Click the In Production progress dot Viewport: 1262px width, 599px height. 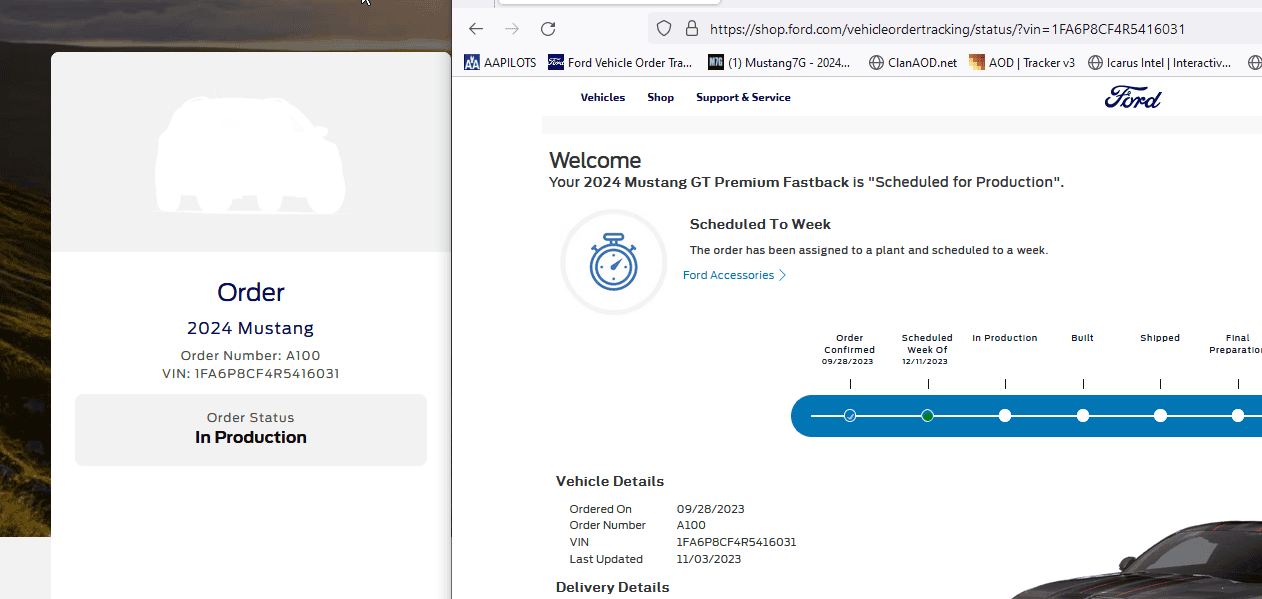click(1005, 415)
